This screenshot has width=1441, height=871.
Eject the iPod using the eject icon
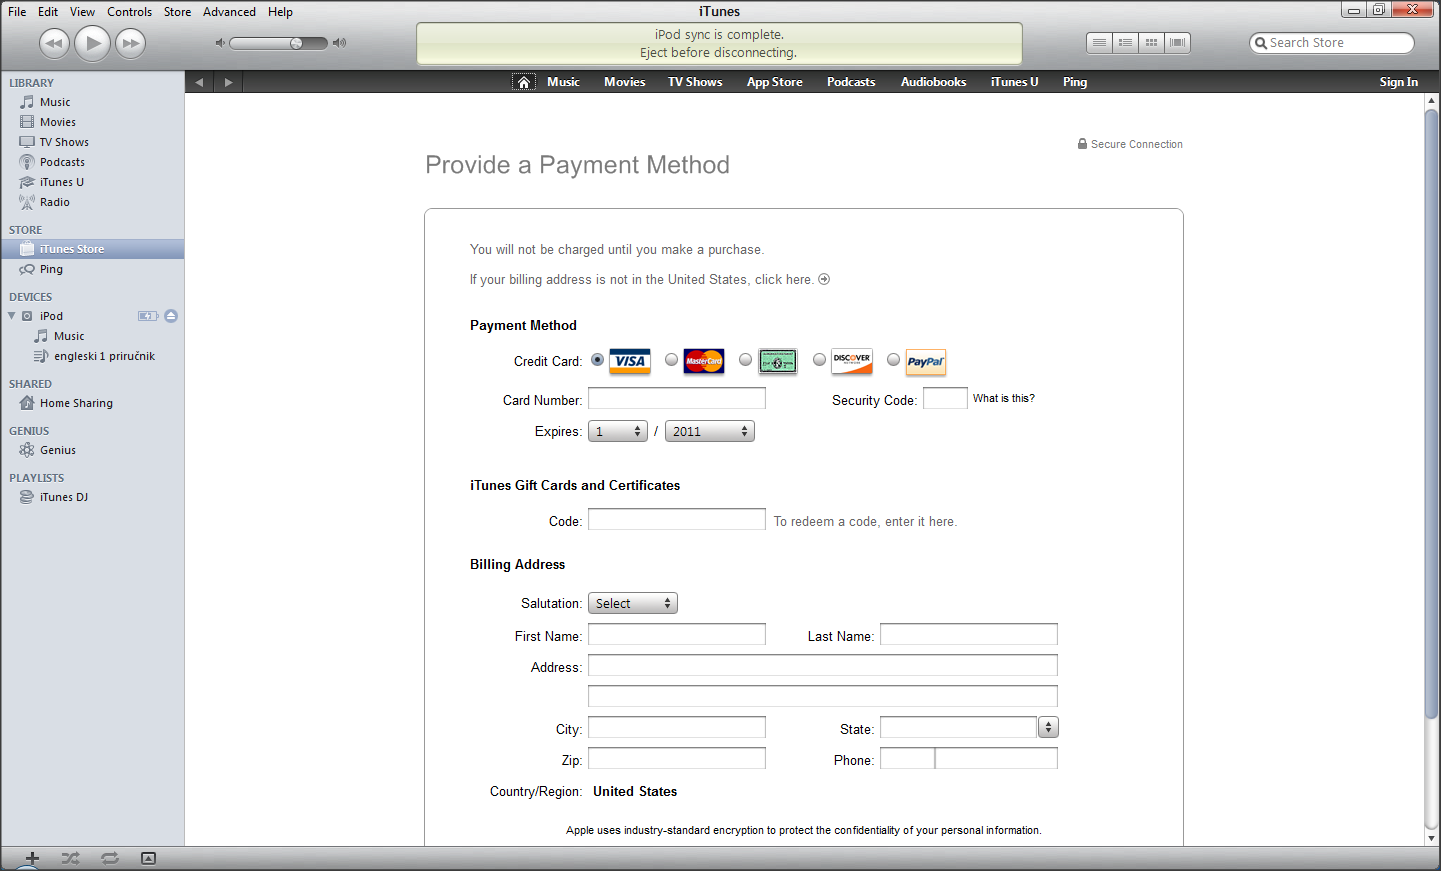(171, 316)
